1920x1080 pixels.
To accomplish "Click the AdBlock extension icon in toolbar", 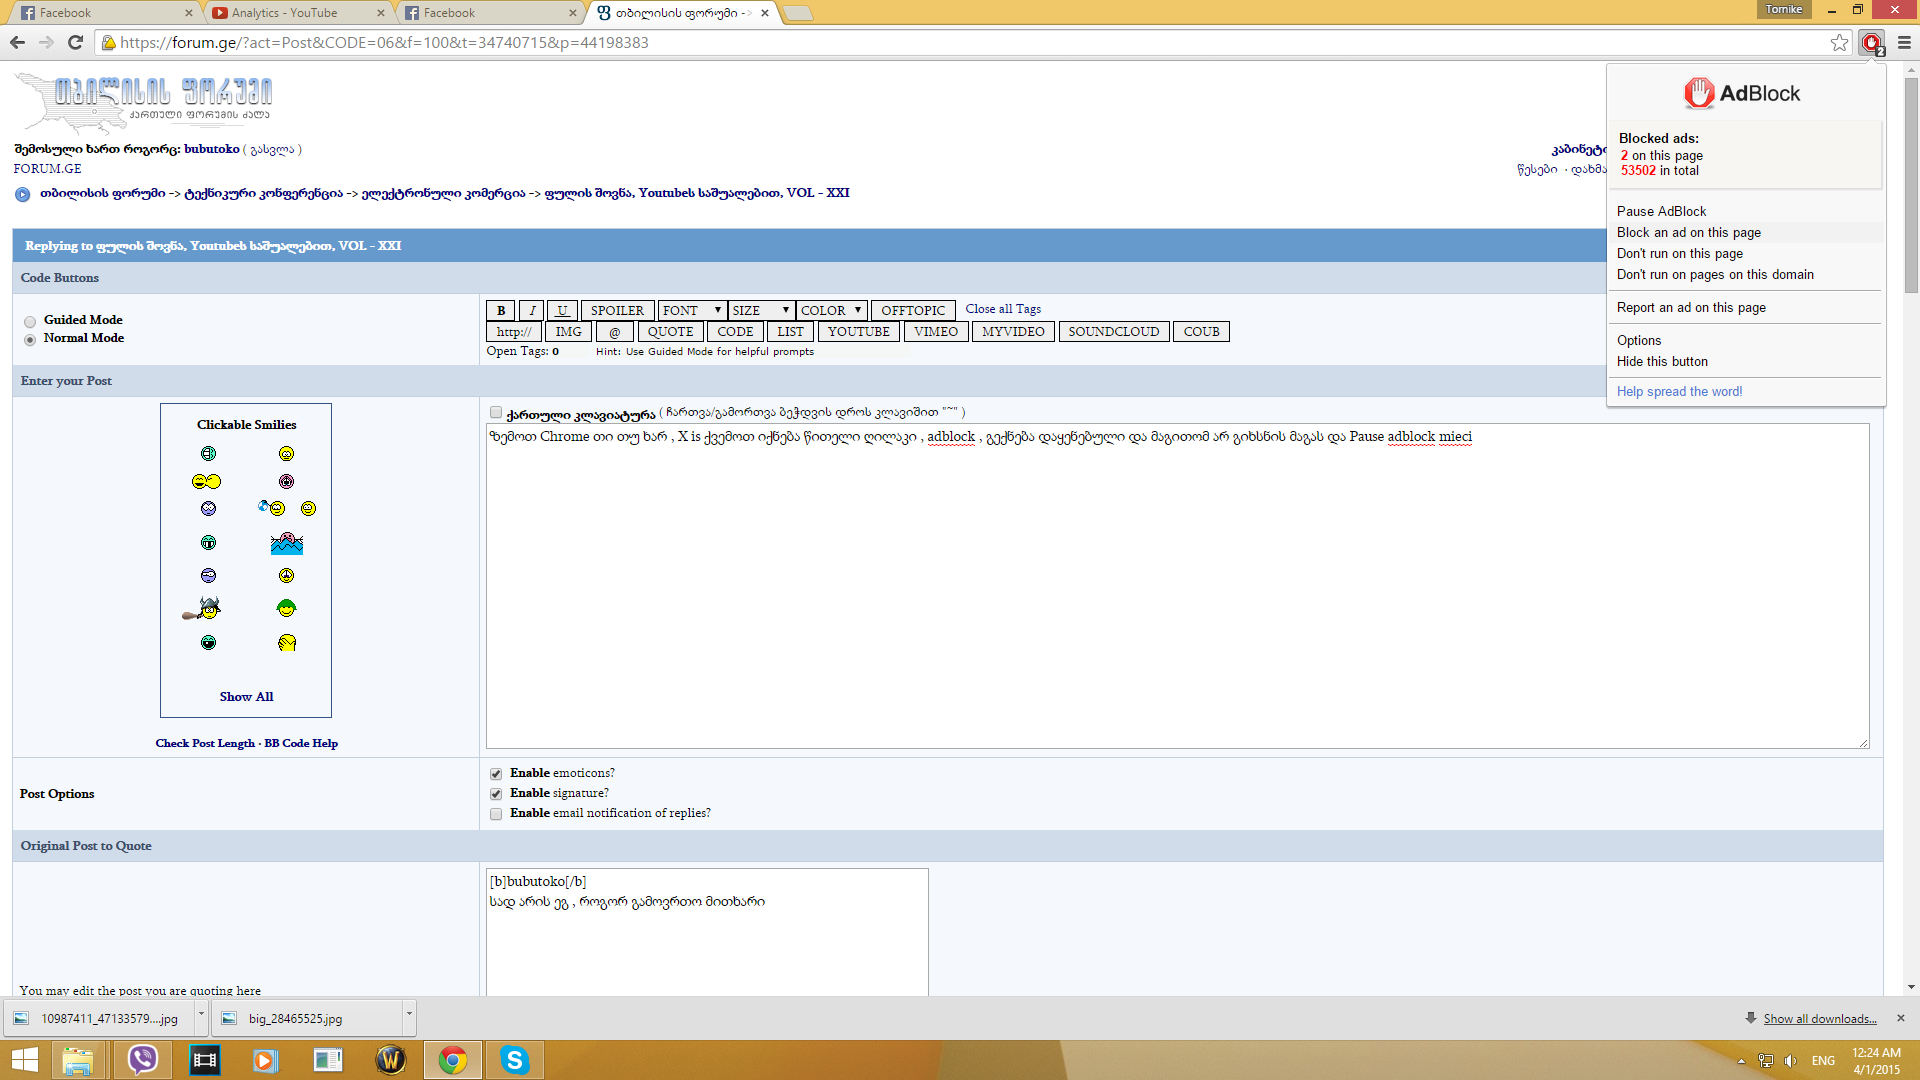I will tap(1871, 42).
